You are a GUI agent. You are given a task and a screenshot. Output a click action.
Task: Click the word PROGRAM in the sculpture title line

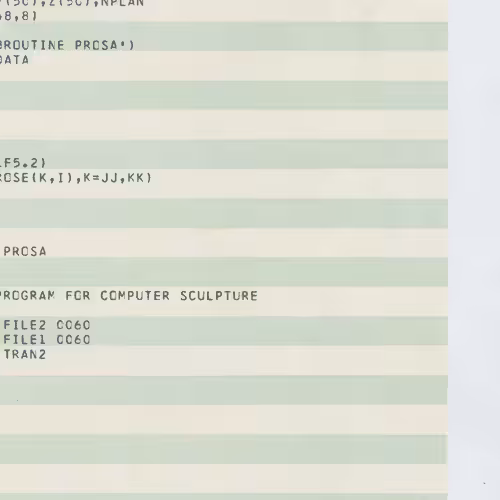(x=28, y=296)
